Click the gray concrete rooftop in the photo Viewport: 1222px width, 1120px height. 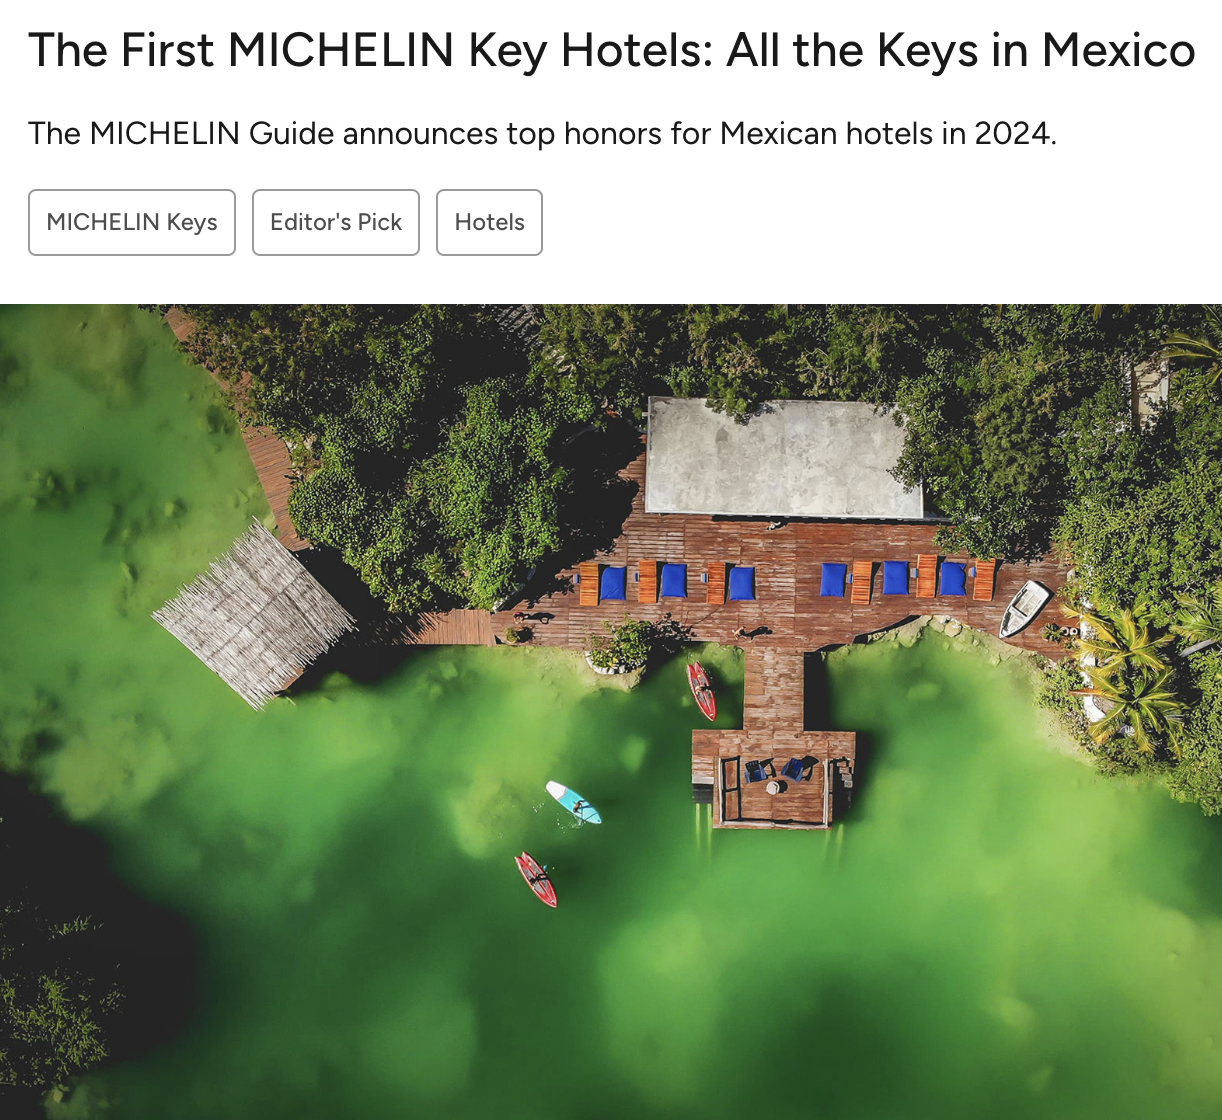783,459
